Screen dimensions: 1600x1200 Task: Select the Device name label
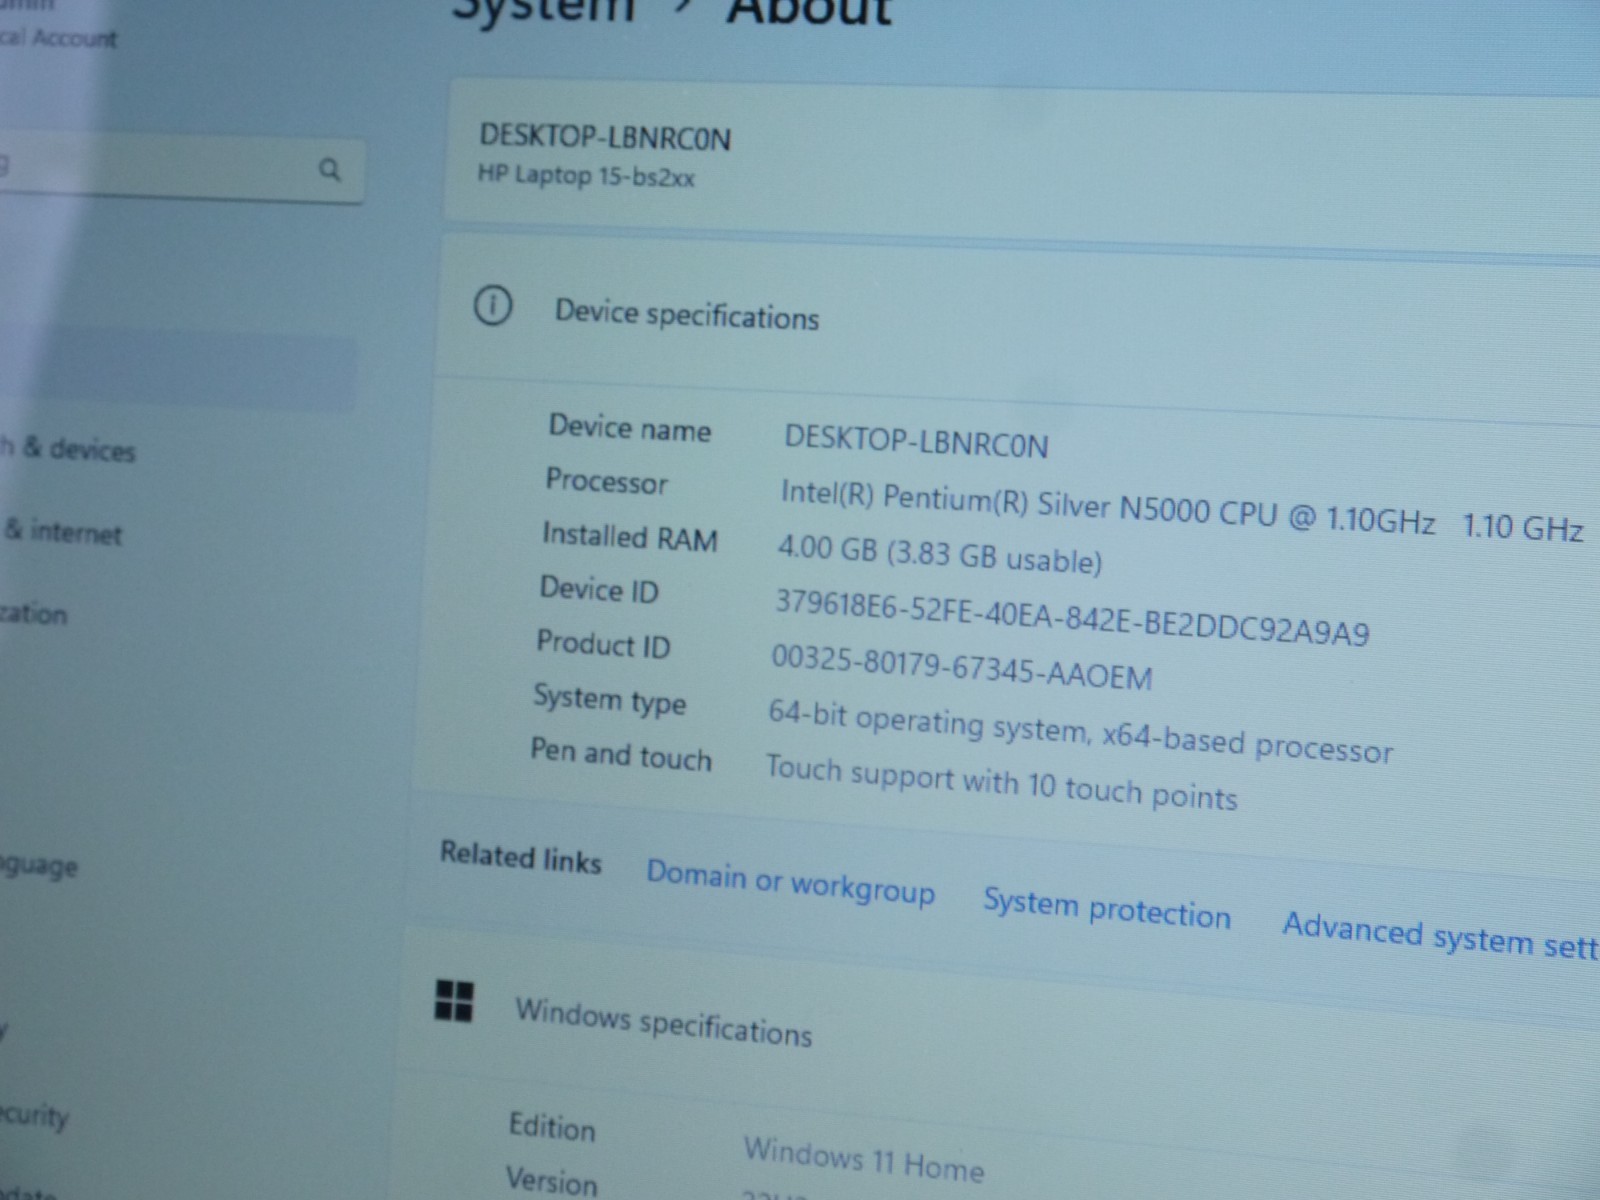tap(630, 428)
